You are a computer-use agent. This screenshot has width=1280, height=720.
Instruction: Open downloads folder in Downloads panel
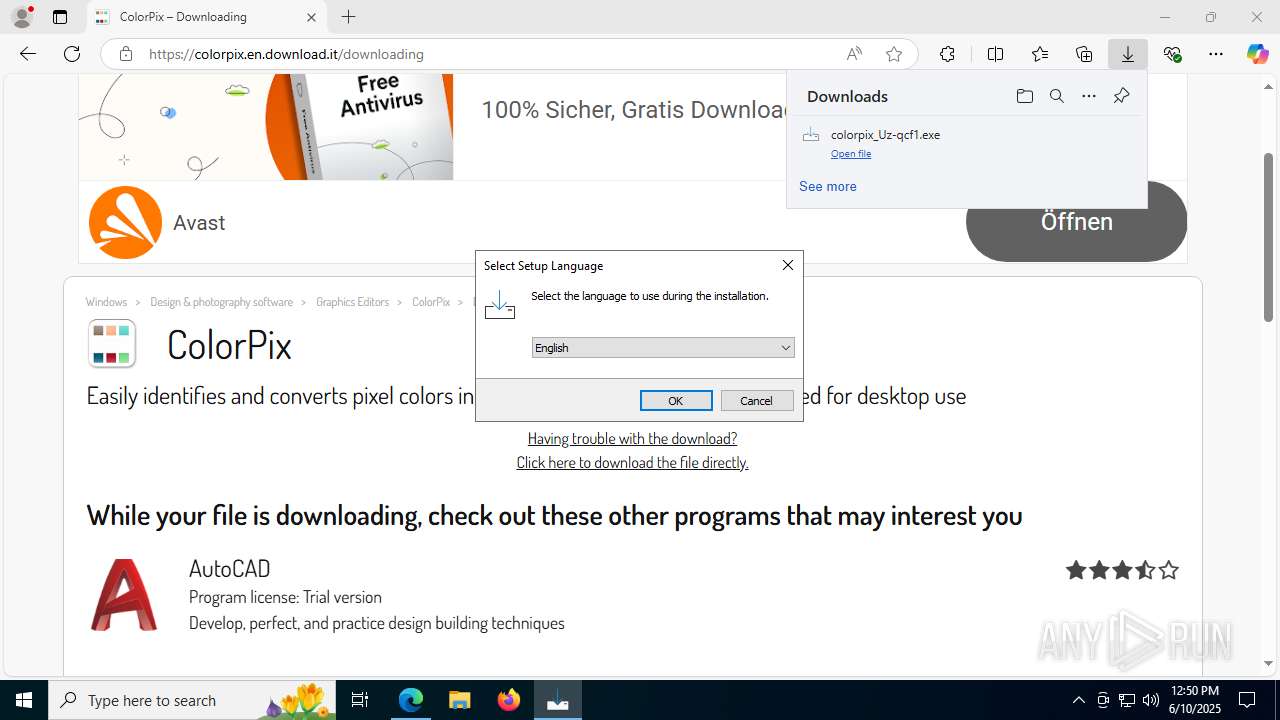pos(1024,96)
